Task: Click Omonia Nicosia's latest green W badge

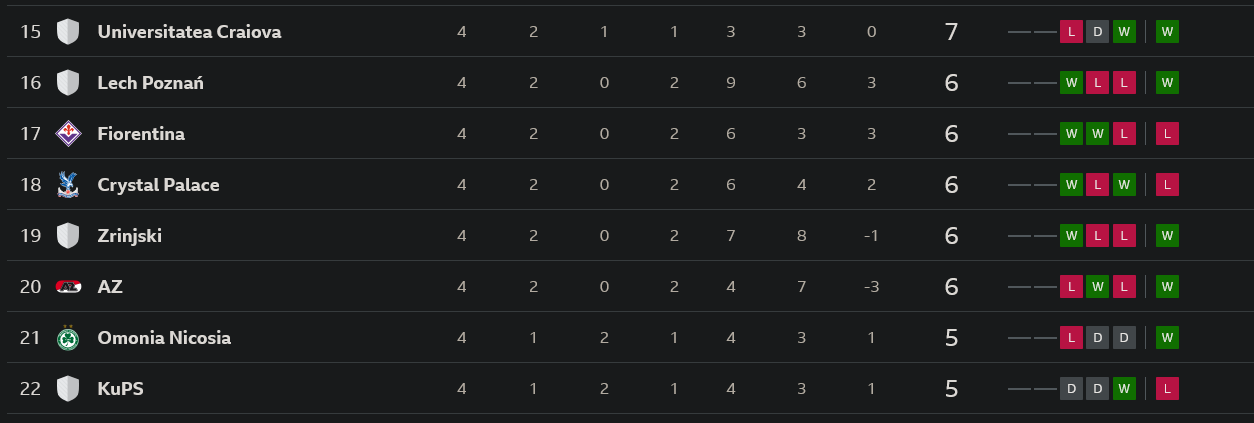Action: click(1167, 338)
